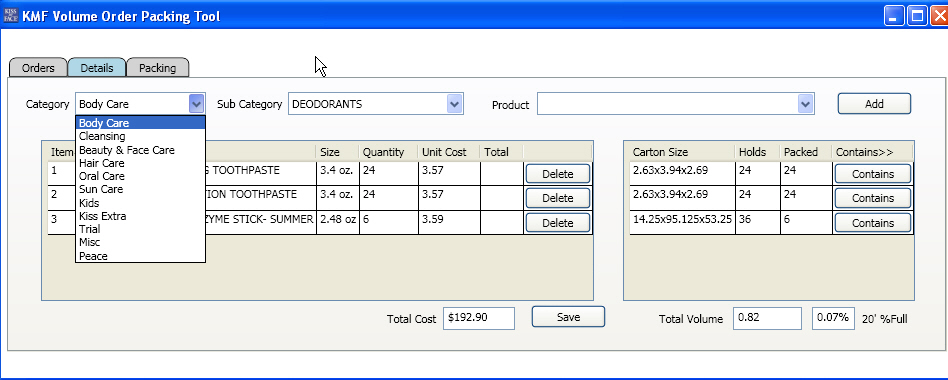Click unit cost 3.59 cell
948x380 pixels.
449,222
